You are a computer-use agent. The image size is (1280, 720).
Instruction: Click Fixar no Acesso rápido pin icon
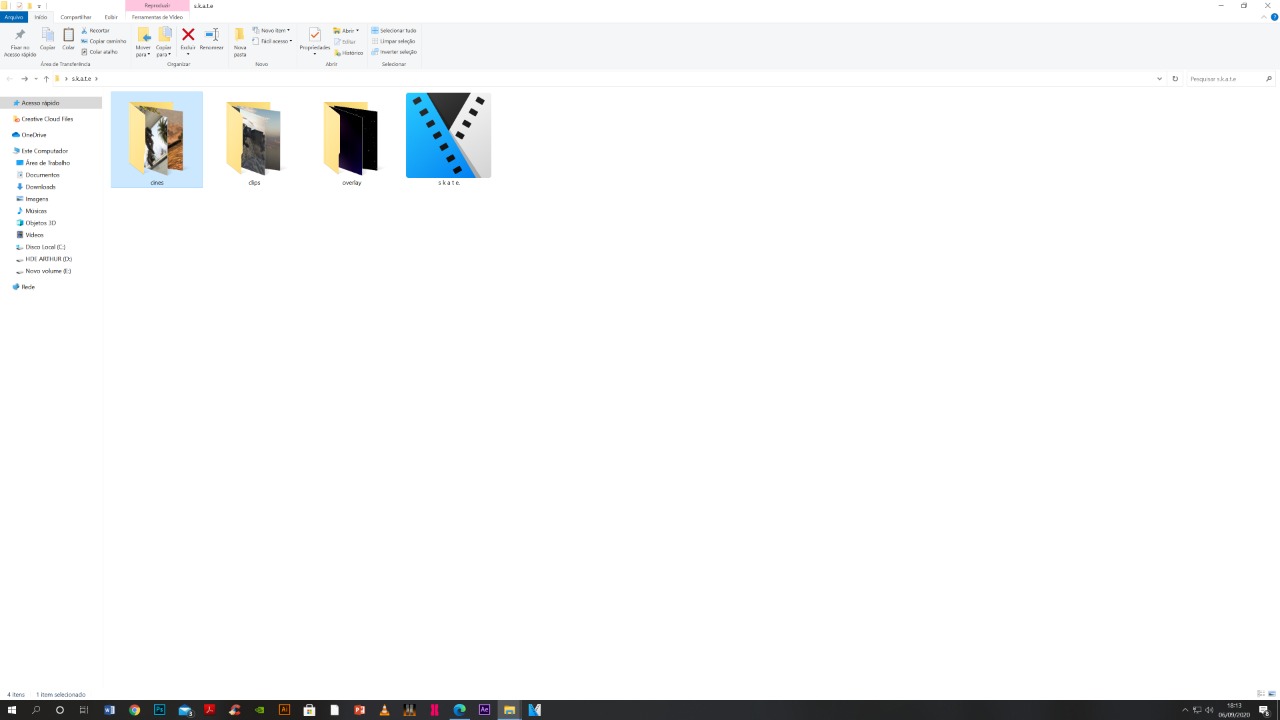[x=19, y=36]
